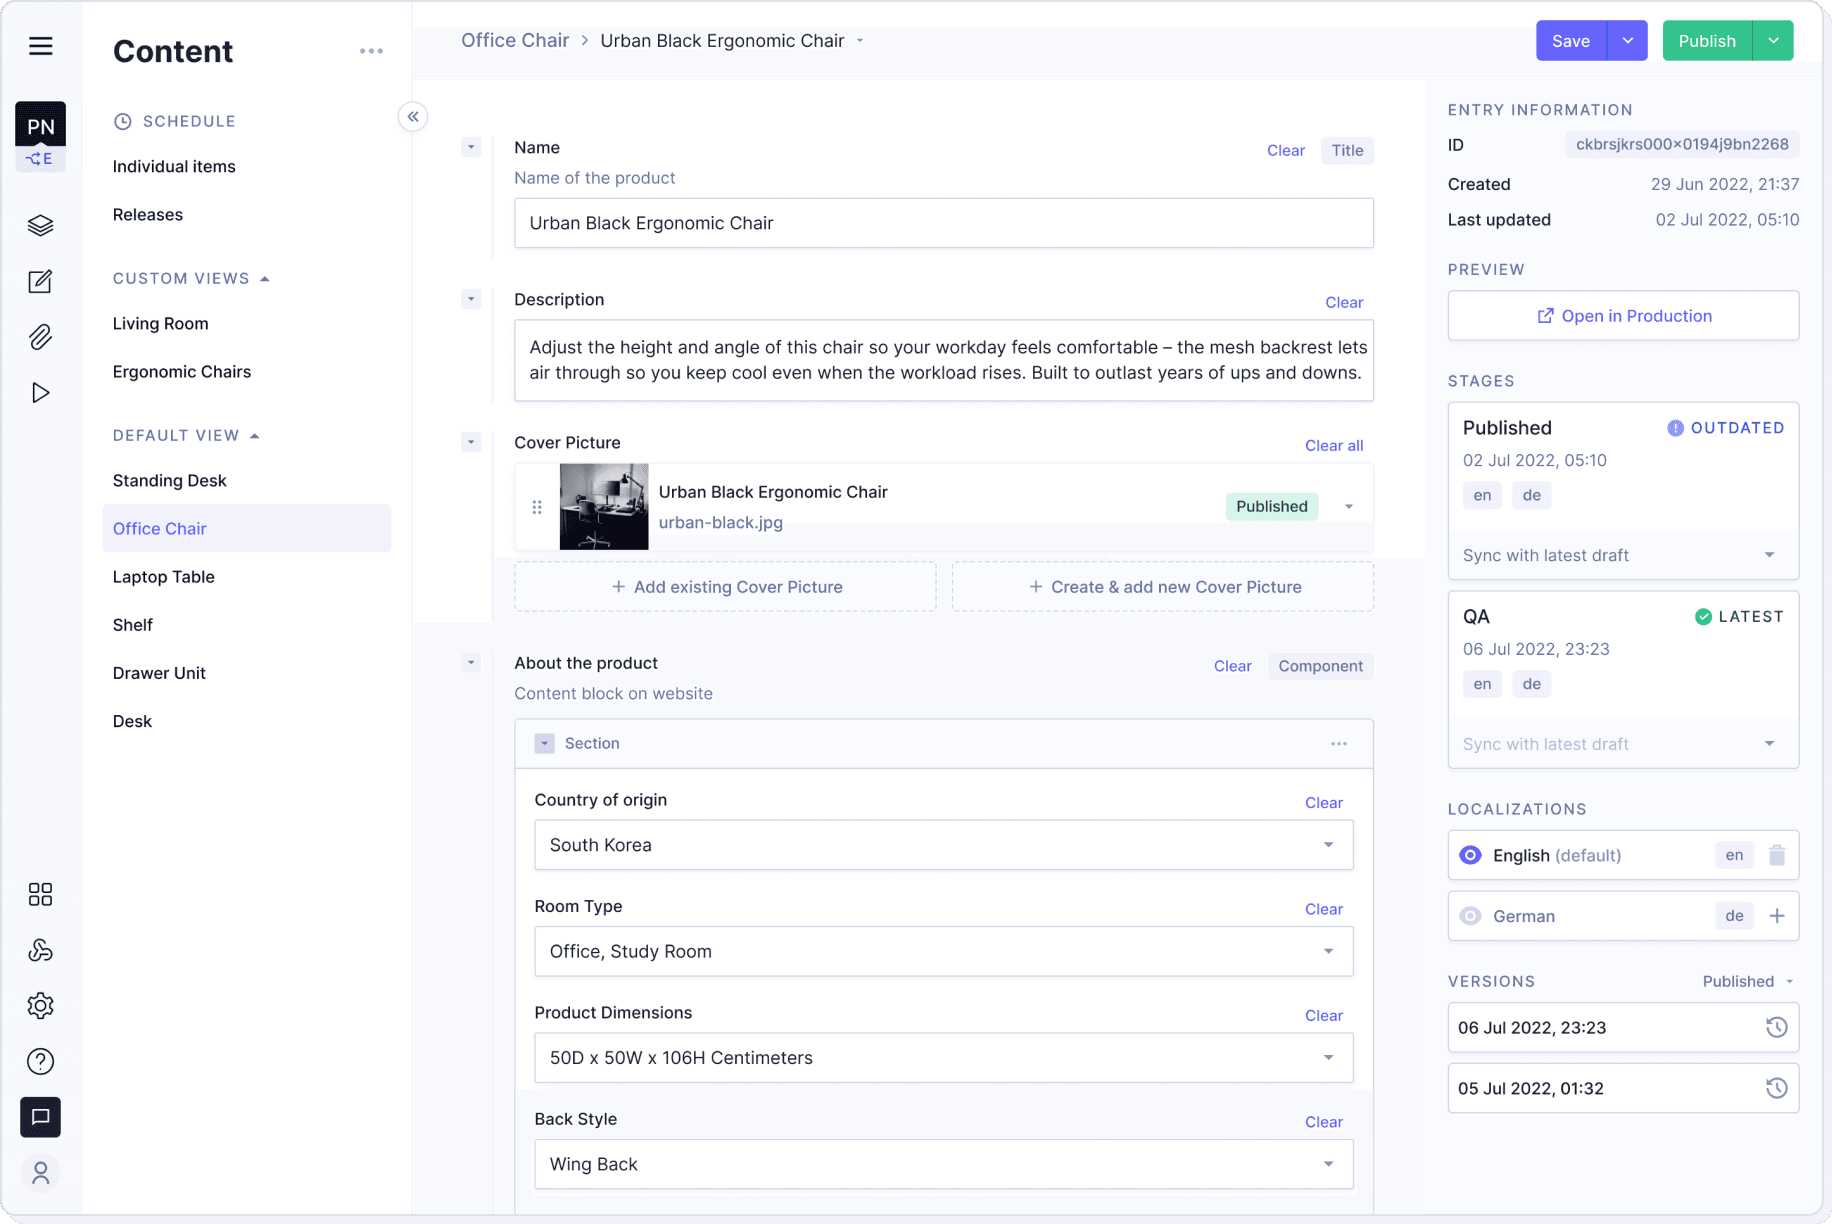Click the chat support icon
The height and width of the screenshot is (1224, 1832).
(40, 1117)
